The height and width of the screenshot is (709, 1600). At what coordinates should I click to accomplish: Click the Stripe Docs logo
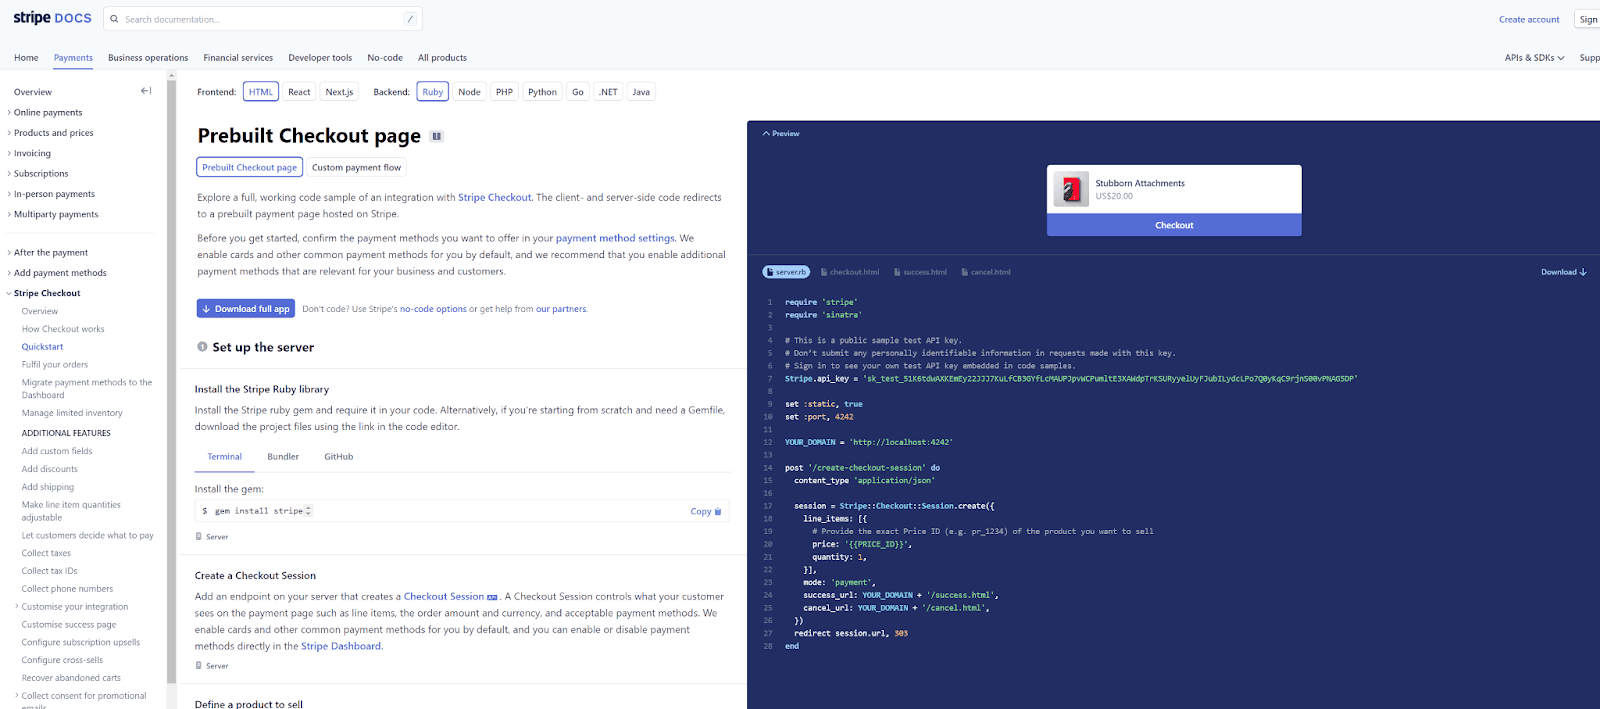52,18
